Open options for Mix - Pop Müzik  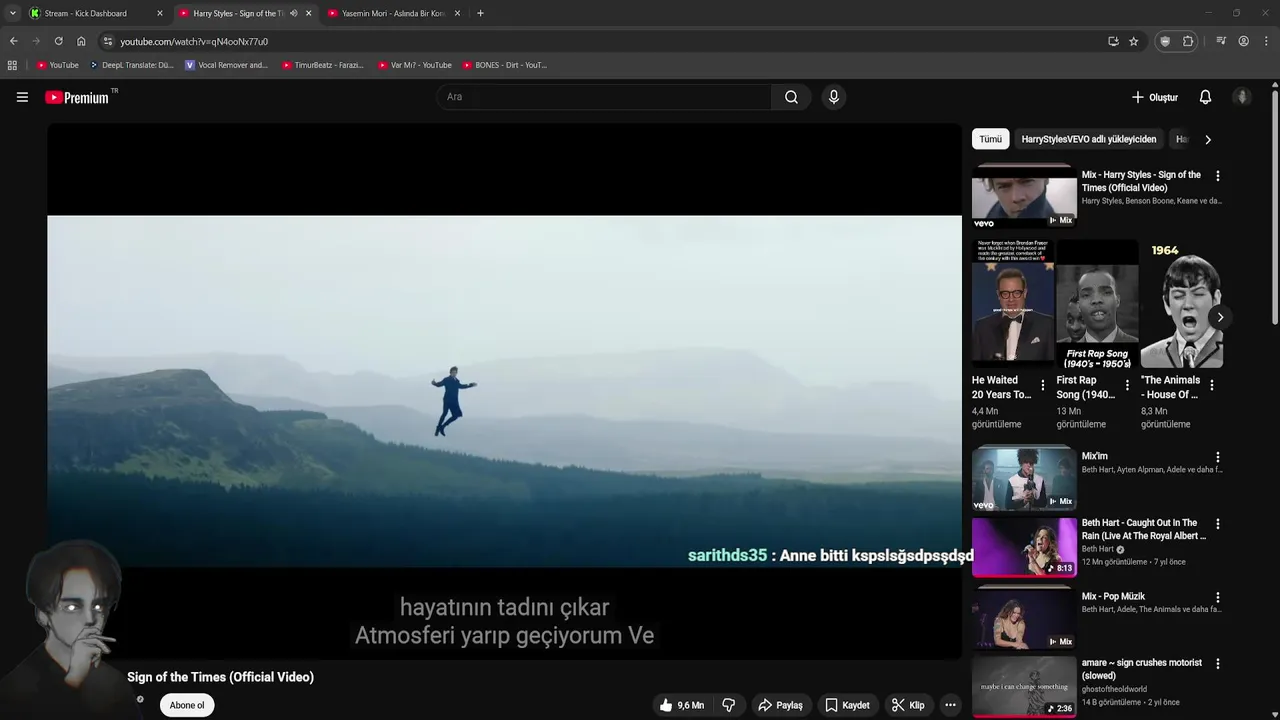(x=1217, y=597)
